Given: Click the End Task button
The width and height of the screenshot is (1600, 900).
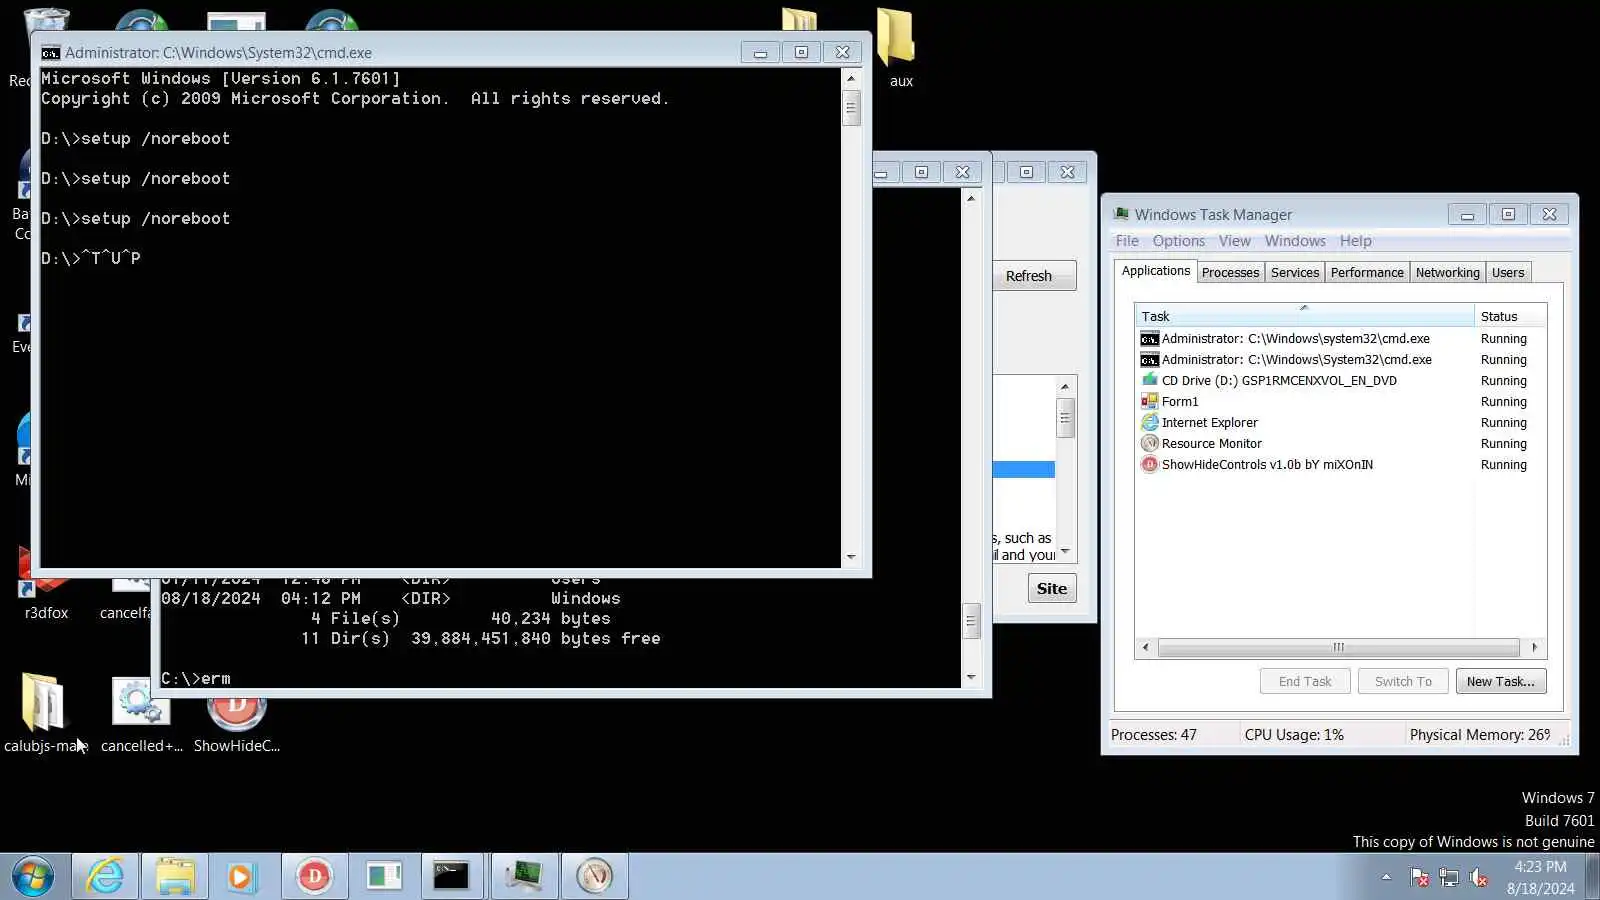Looking at the screenshot, I should (x=1305, y=682).
